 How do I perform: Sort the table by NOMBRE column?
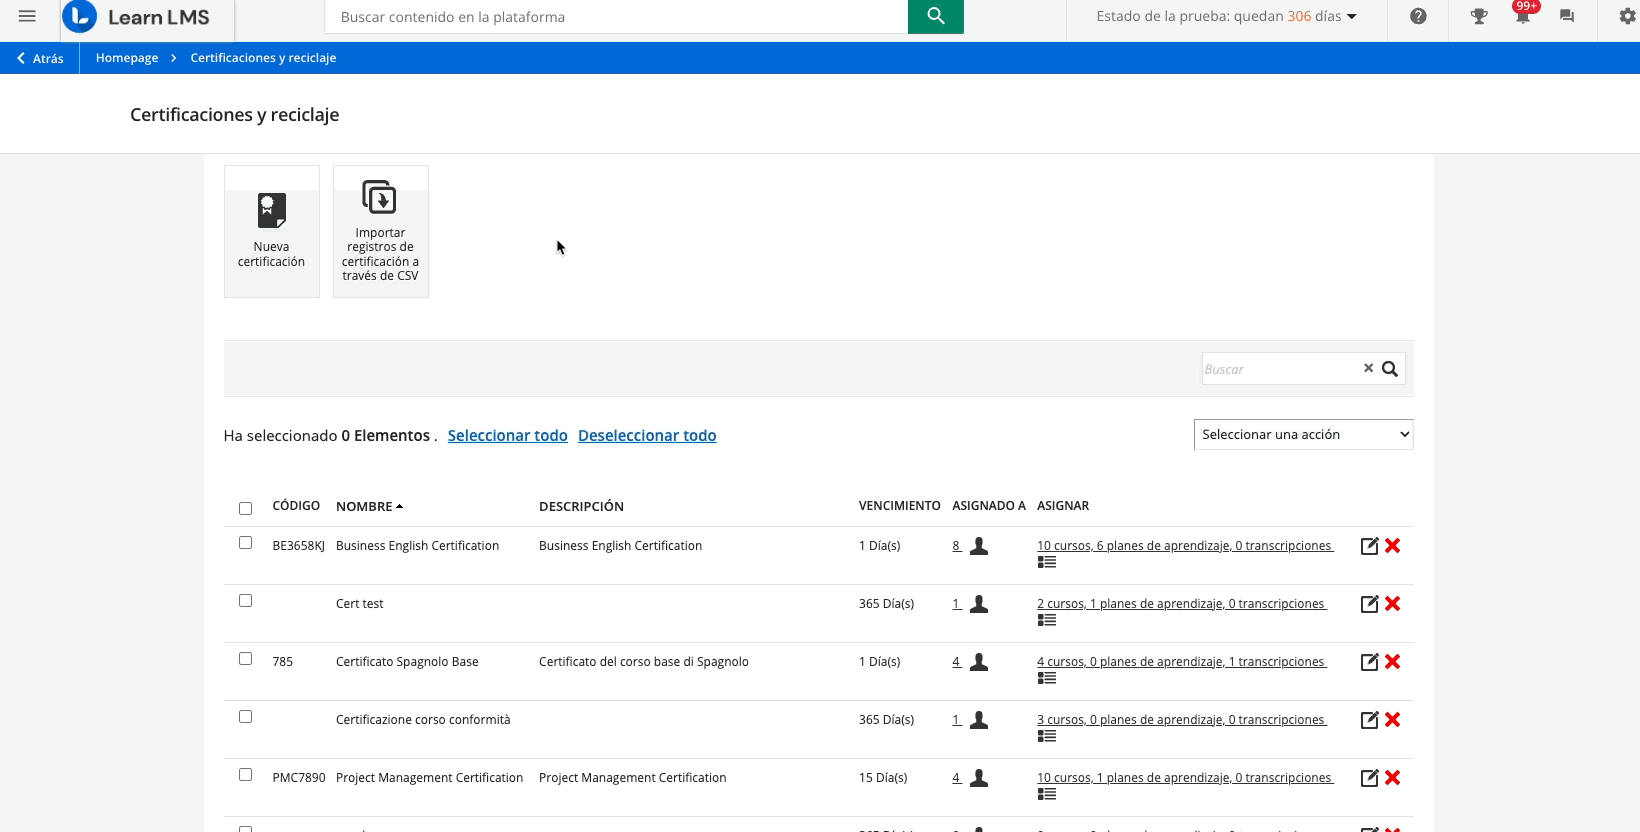(369, 506)
